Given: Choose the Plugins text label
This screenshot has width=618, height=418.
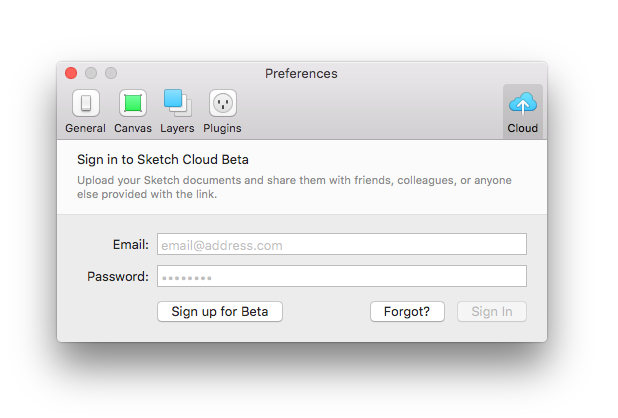Looking at the screenshot, I should click(222, 128).
